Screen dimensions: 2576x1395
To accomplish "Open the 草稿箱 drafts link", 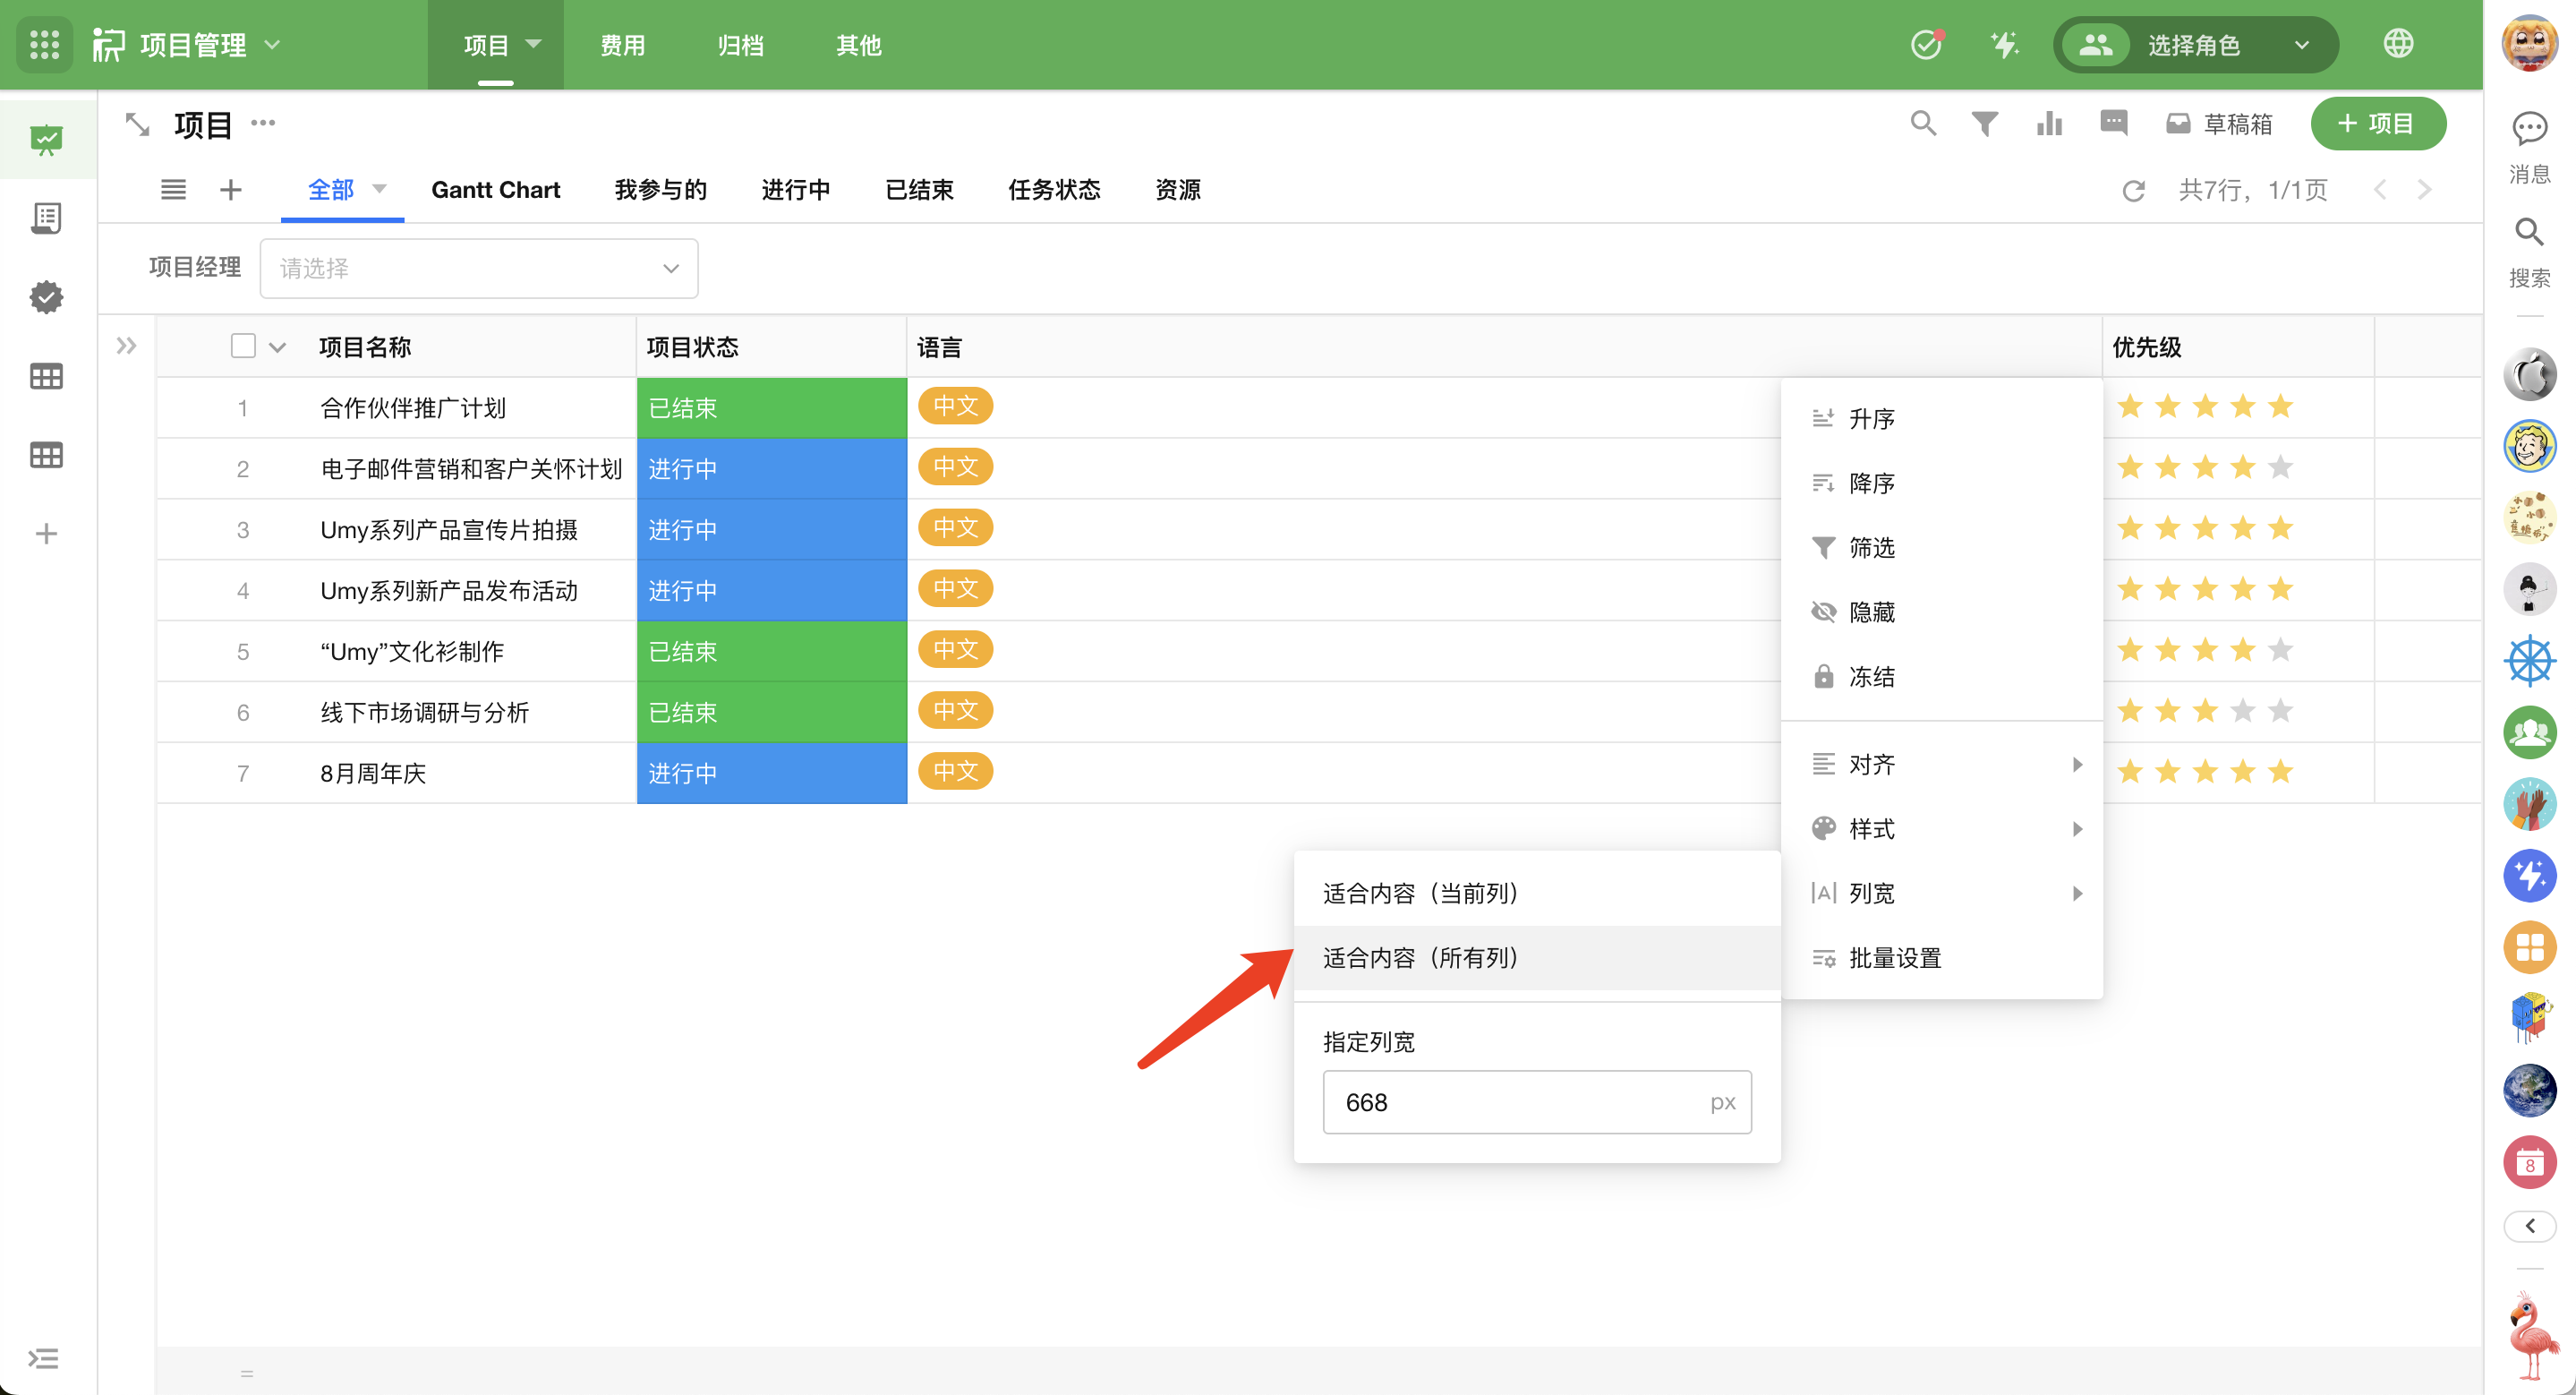I will tap(2220, 124).
